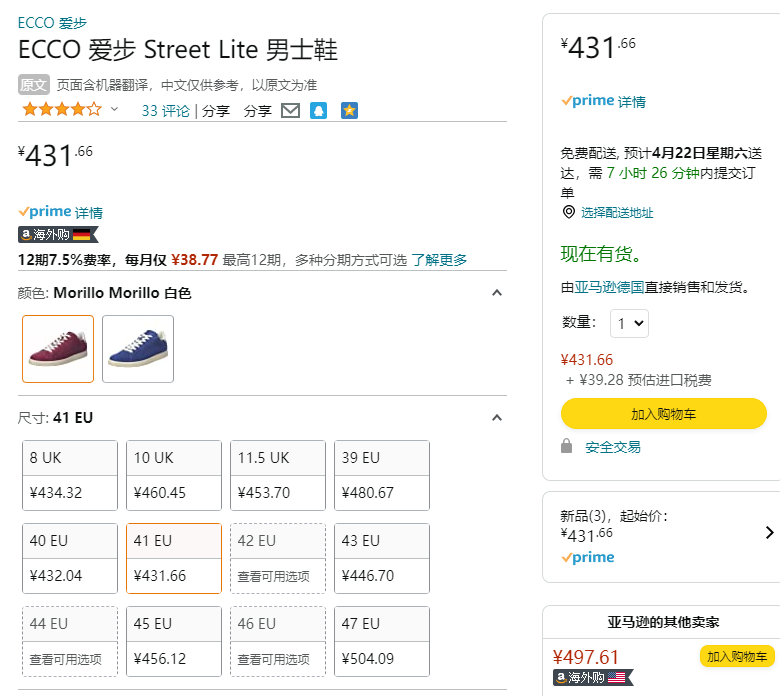Open the ECCO 爱步 brand link

click(52, 23)
